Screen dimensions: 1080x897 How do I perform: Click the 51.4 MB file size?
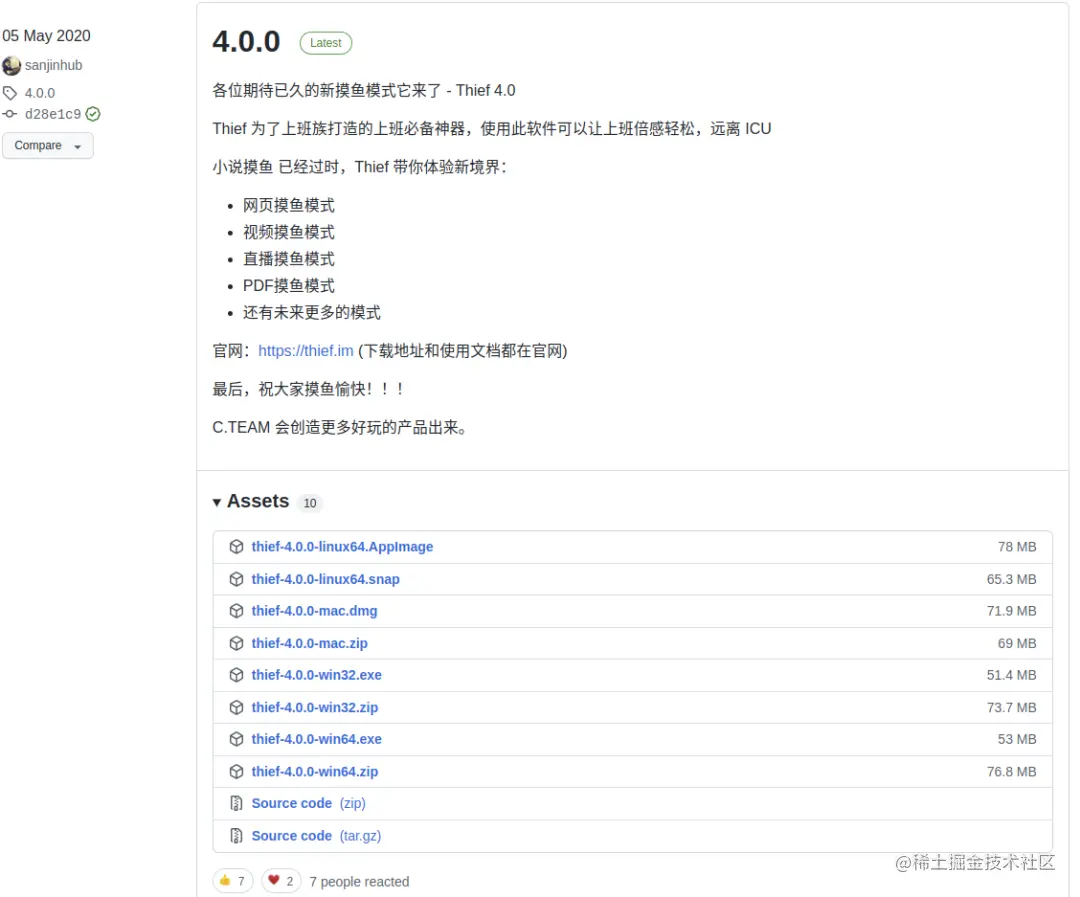pyautogui.click(x=1011, y=675)
